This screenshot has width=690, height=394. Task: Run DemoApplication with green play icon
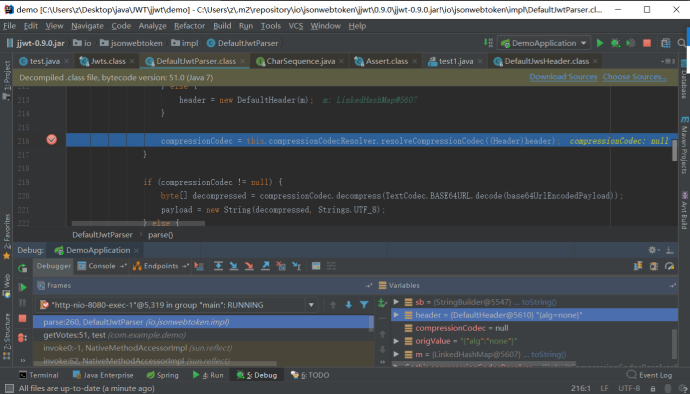click(x=600, y=43)
